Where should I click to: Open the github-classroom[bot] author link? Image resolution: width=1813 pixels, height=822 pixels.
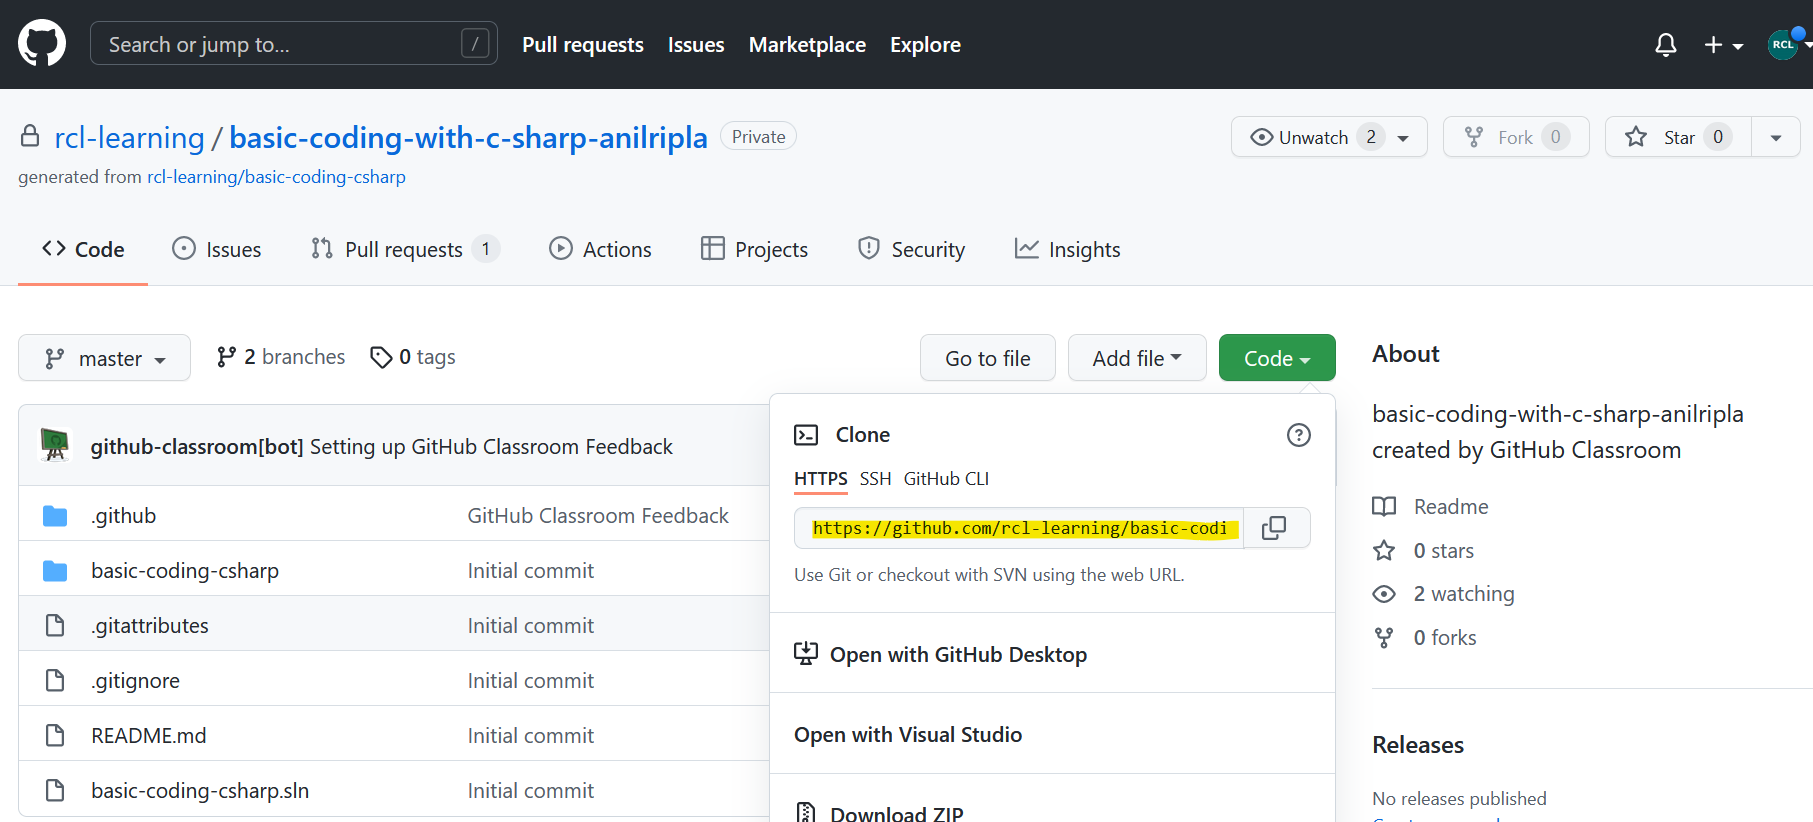pyautogui.click(x=197, y=446)
